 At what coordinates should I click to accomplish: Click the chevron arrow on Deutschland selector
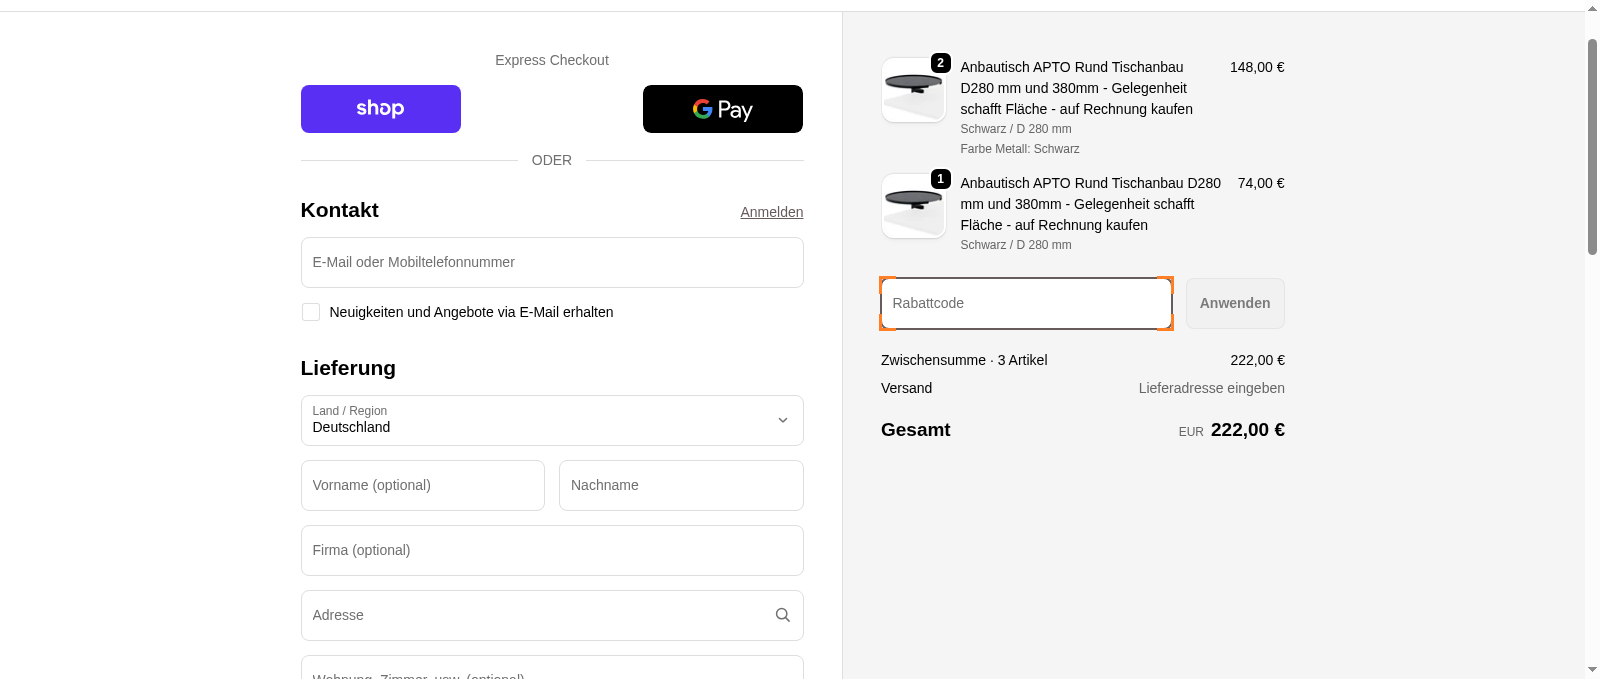click(783, 420)
